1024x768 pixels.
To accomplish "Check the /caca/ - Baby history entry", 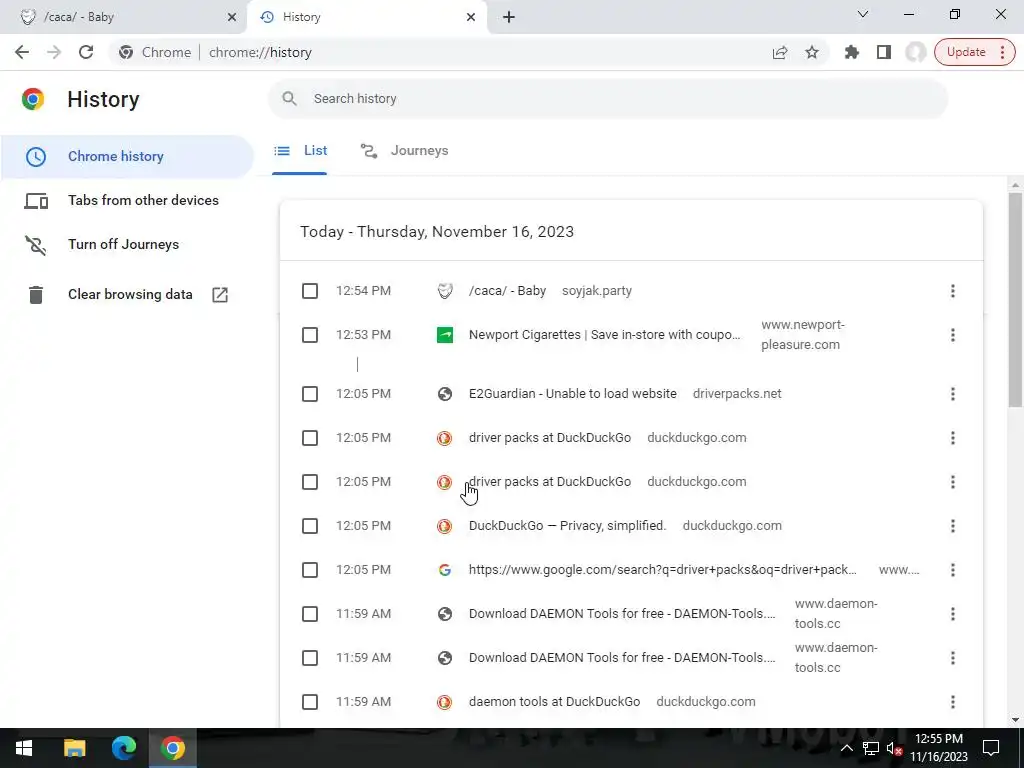I will 310,291.
